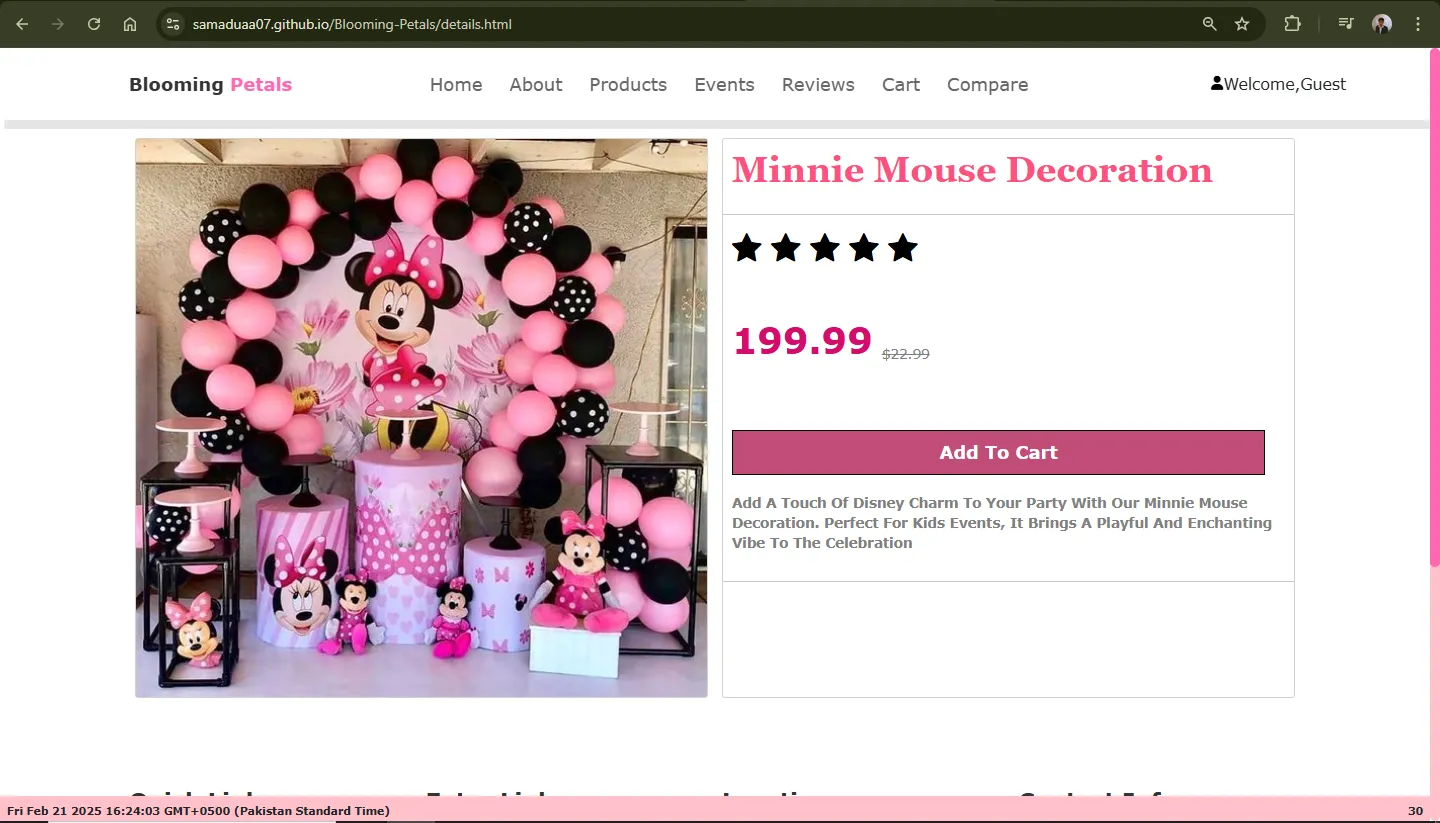This screenshot has height=823, width=1440.
Task: Select the first rating star
Action: [x=747, y=248]
